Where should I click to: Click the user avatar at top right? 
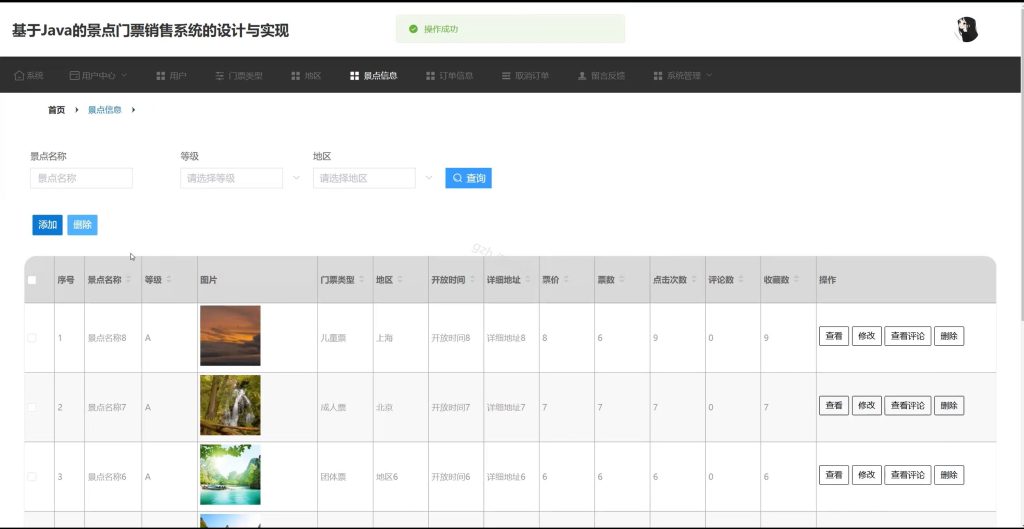tap(967, 30)
